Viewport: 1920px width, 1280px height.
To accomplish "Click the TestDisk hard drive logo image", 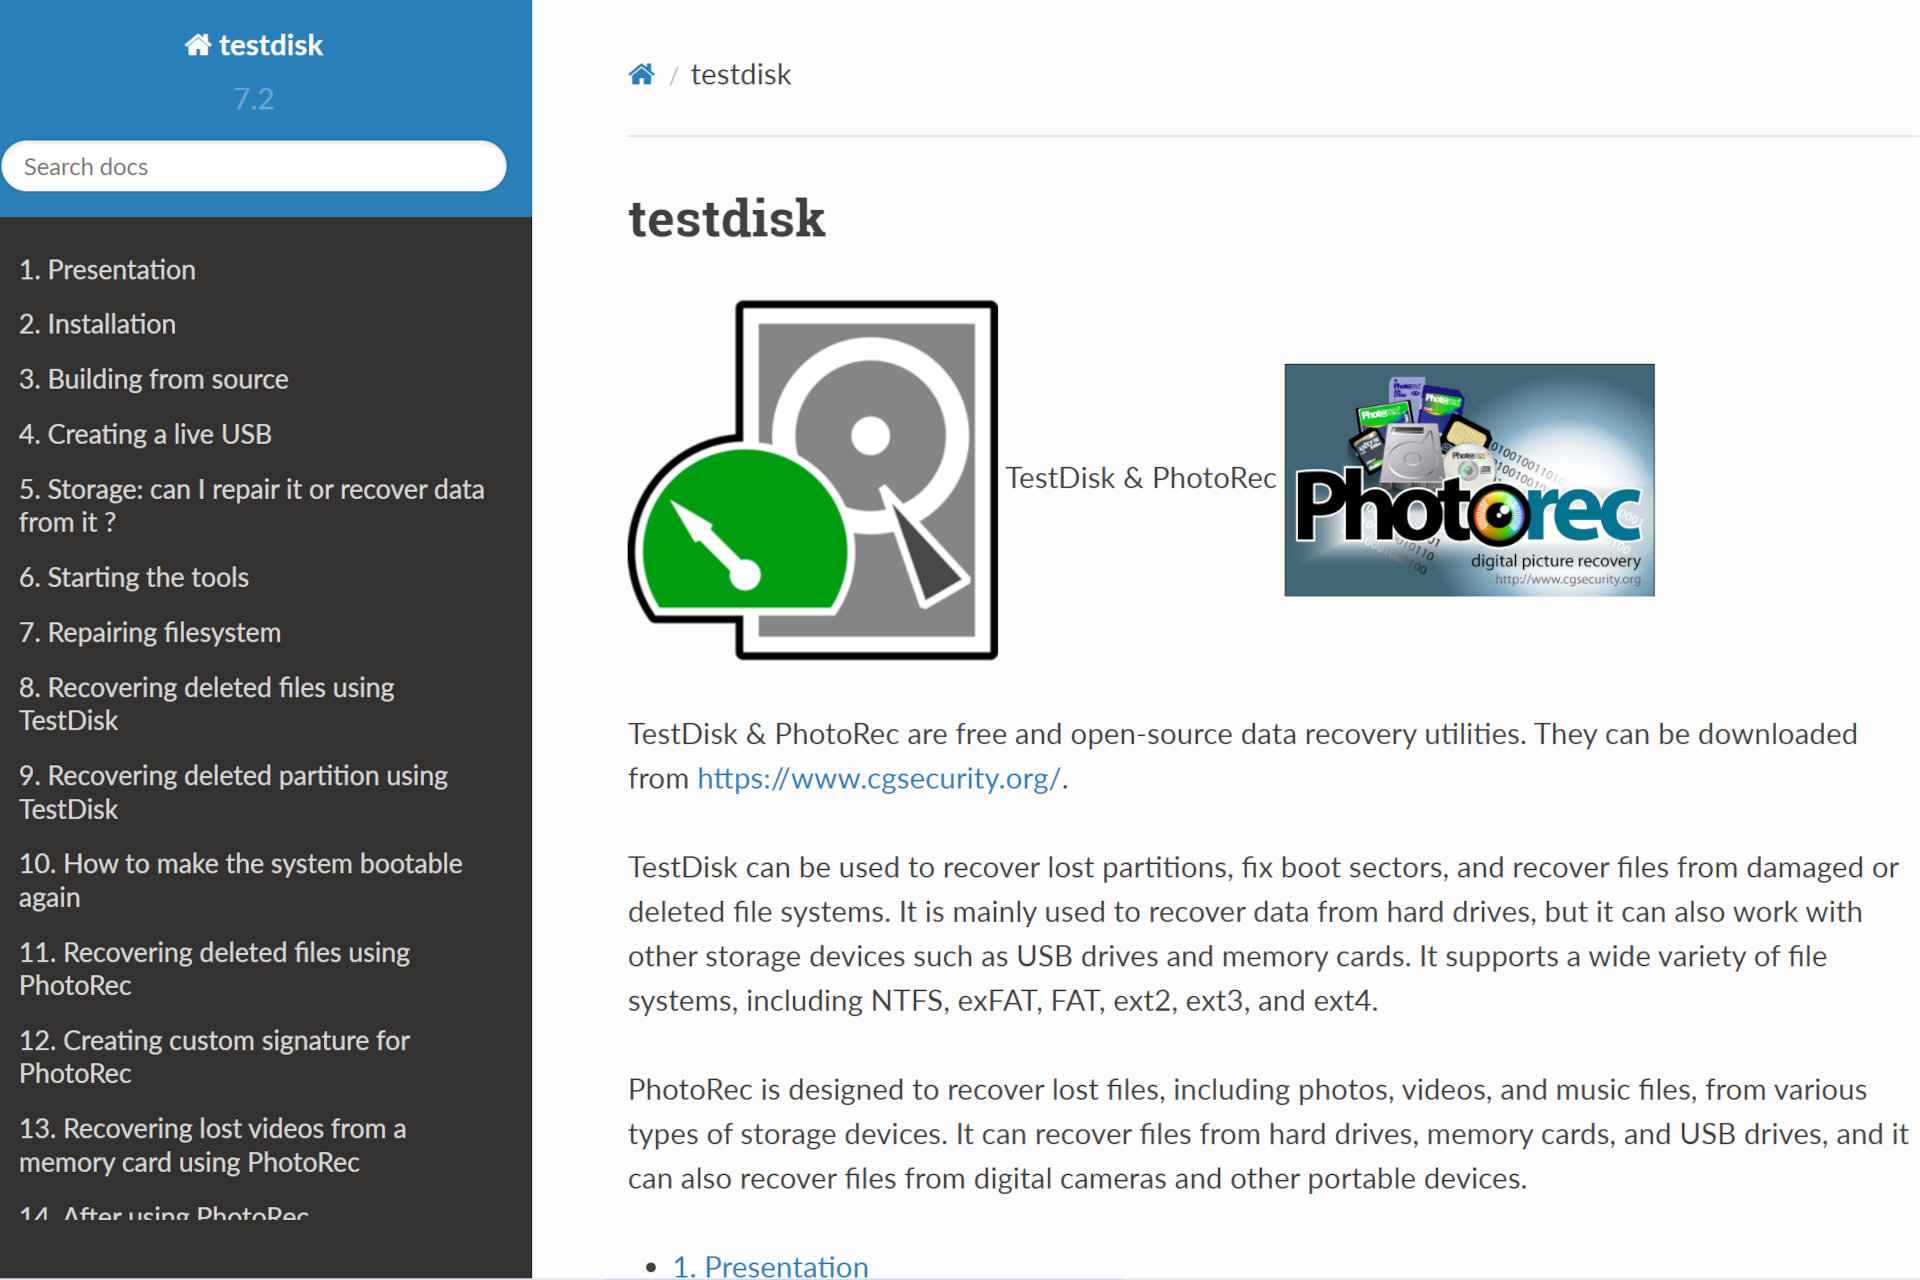I will tap(813, 480).
